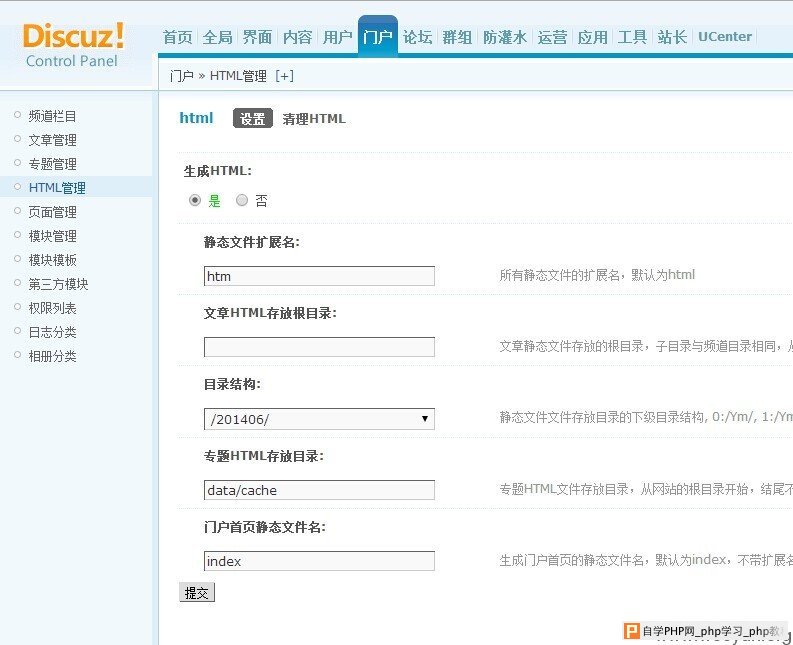Go to the 群组 navigation tab

457,37
